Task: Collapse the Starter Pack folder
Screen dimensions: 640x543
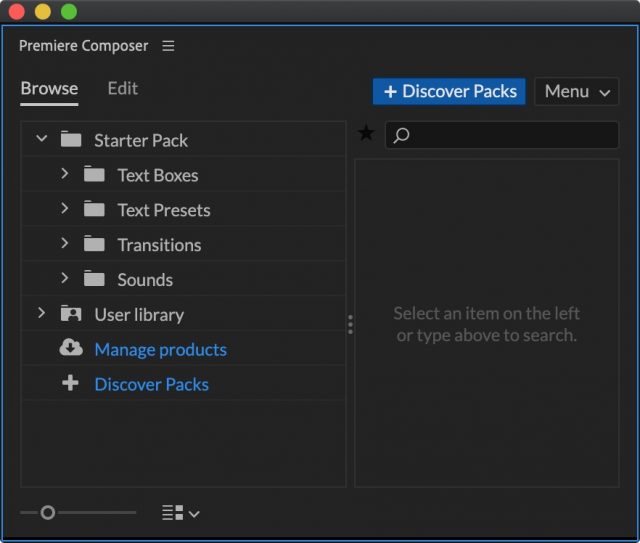Action: point(41,139)
